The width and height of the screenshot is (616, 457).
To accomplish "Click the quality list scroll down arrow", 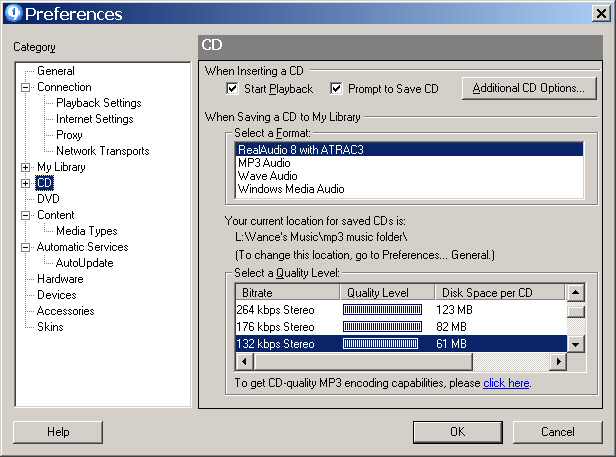I will pos(576,345).
